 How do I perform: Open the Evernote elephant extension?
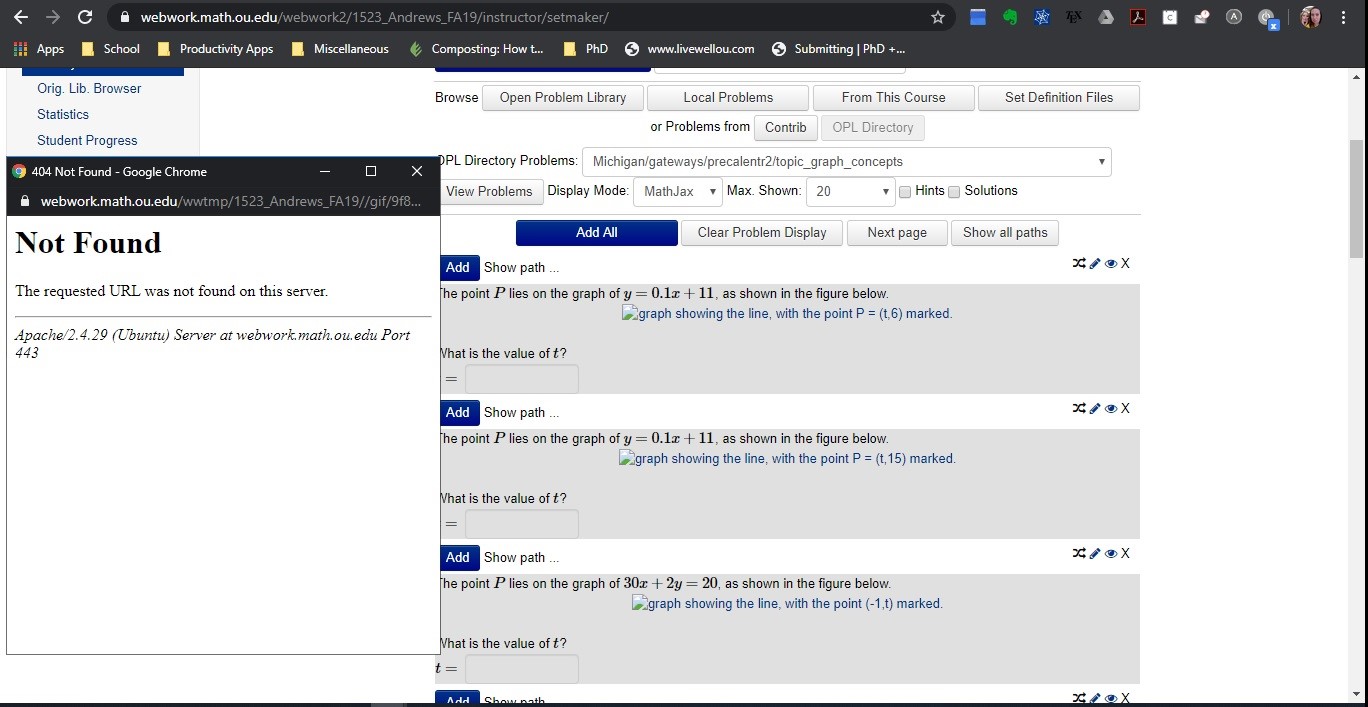point(1010,17)
